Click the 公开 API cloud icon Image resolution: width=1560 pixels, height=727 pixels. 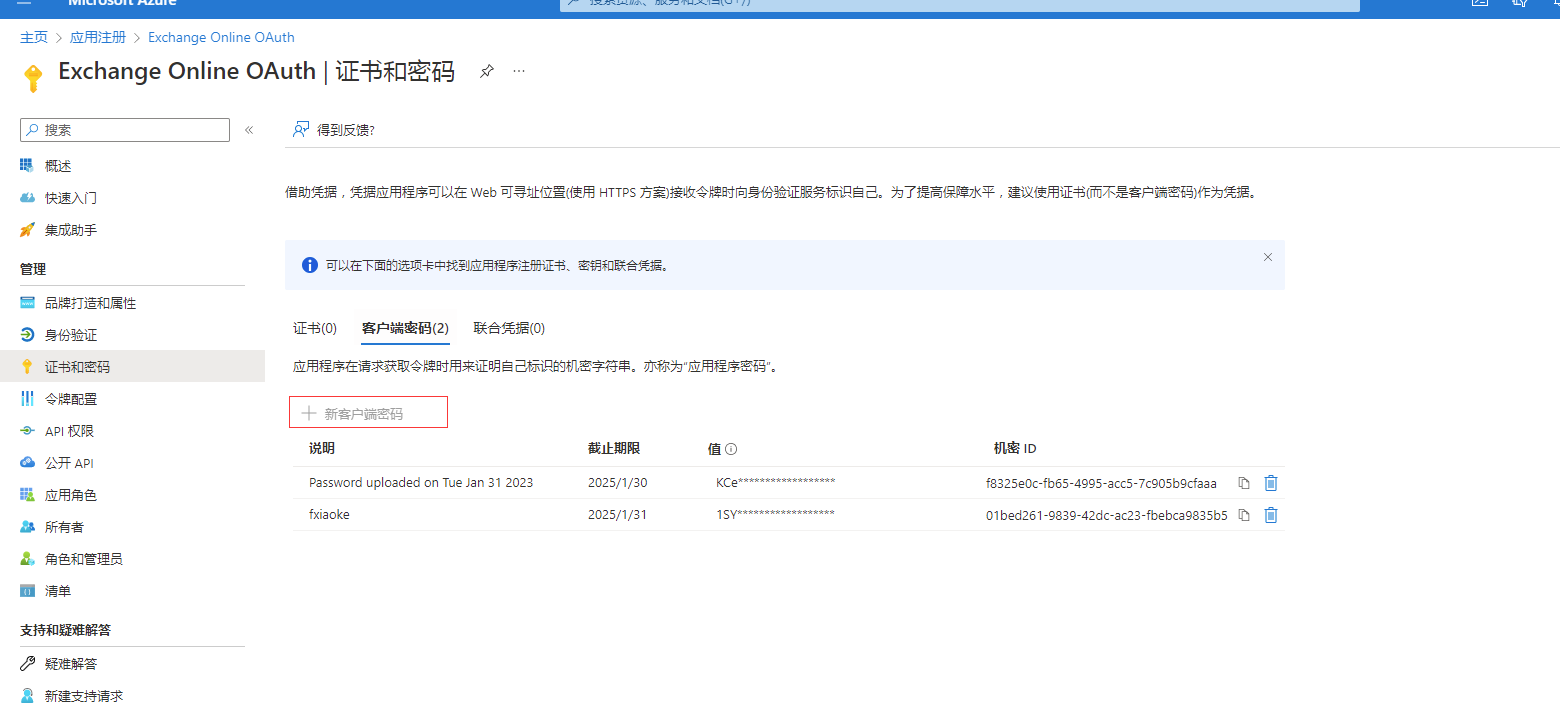pyautogui.click(x=27, y=463)
